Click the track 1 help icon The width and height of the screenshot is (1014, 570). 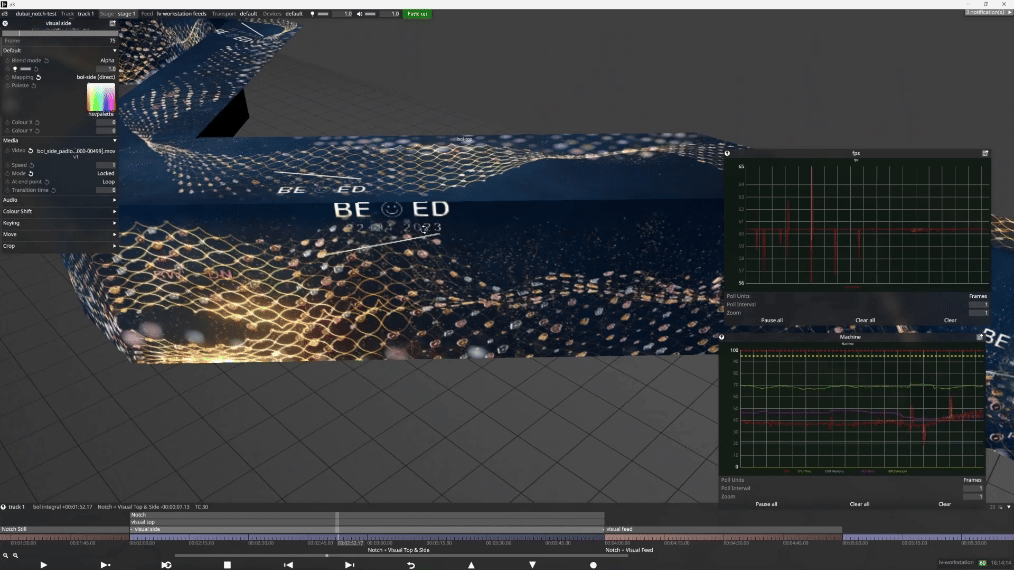tap(3, 507)
